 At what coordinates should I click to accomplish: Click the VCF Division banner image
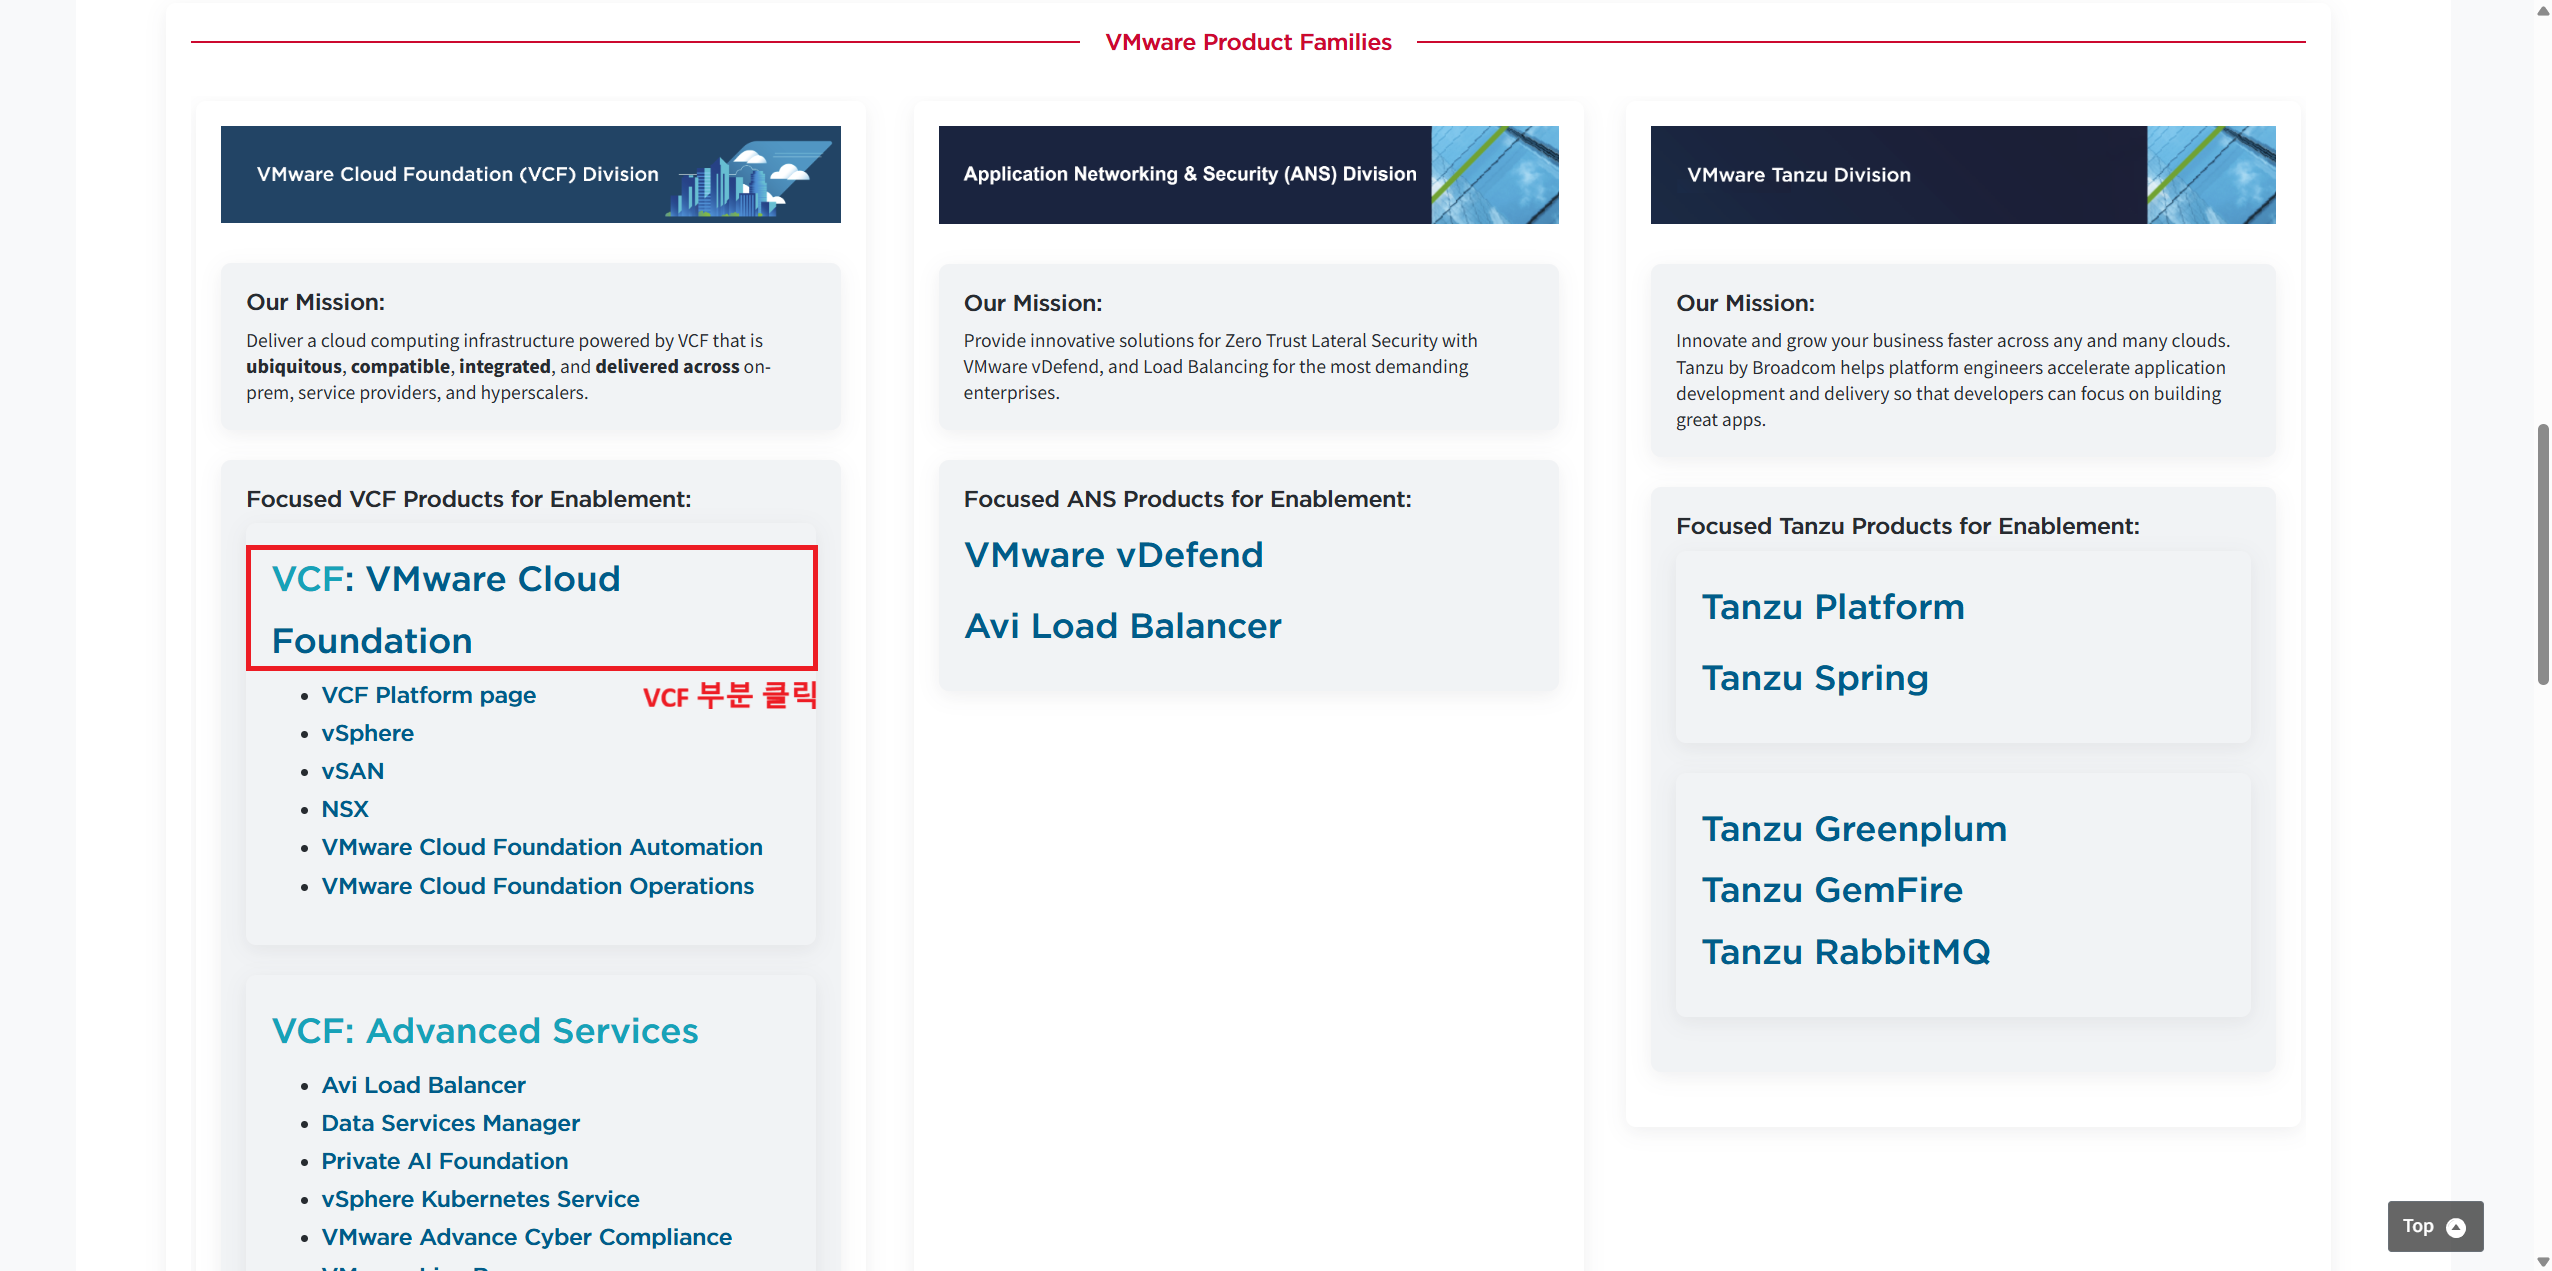point(530,174)
